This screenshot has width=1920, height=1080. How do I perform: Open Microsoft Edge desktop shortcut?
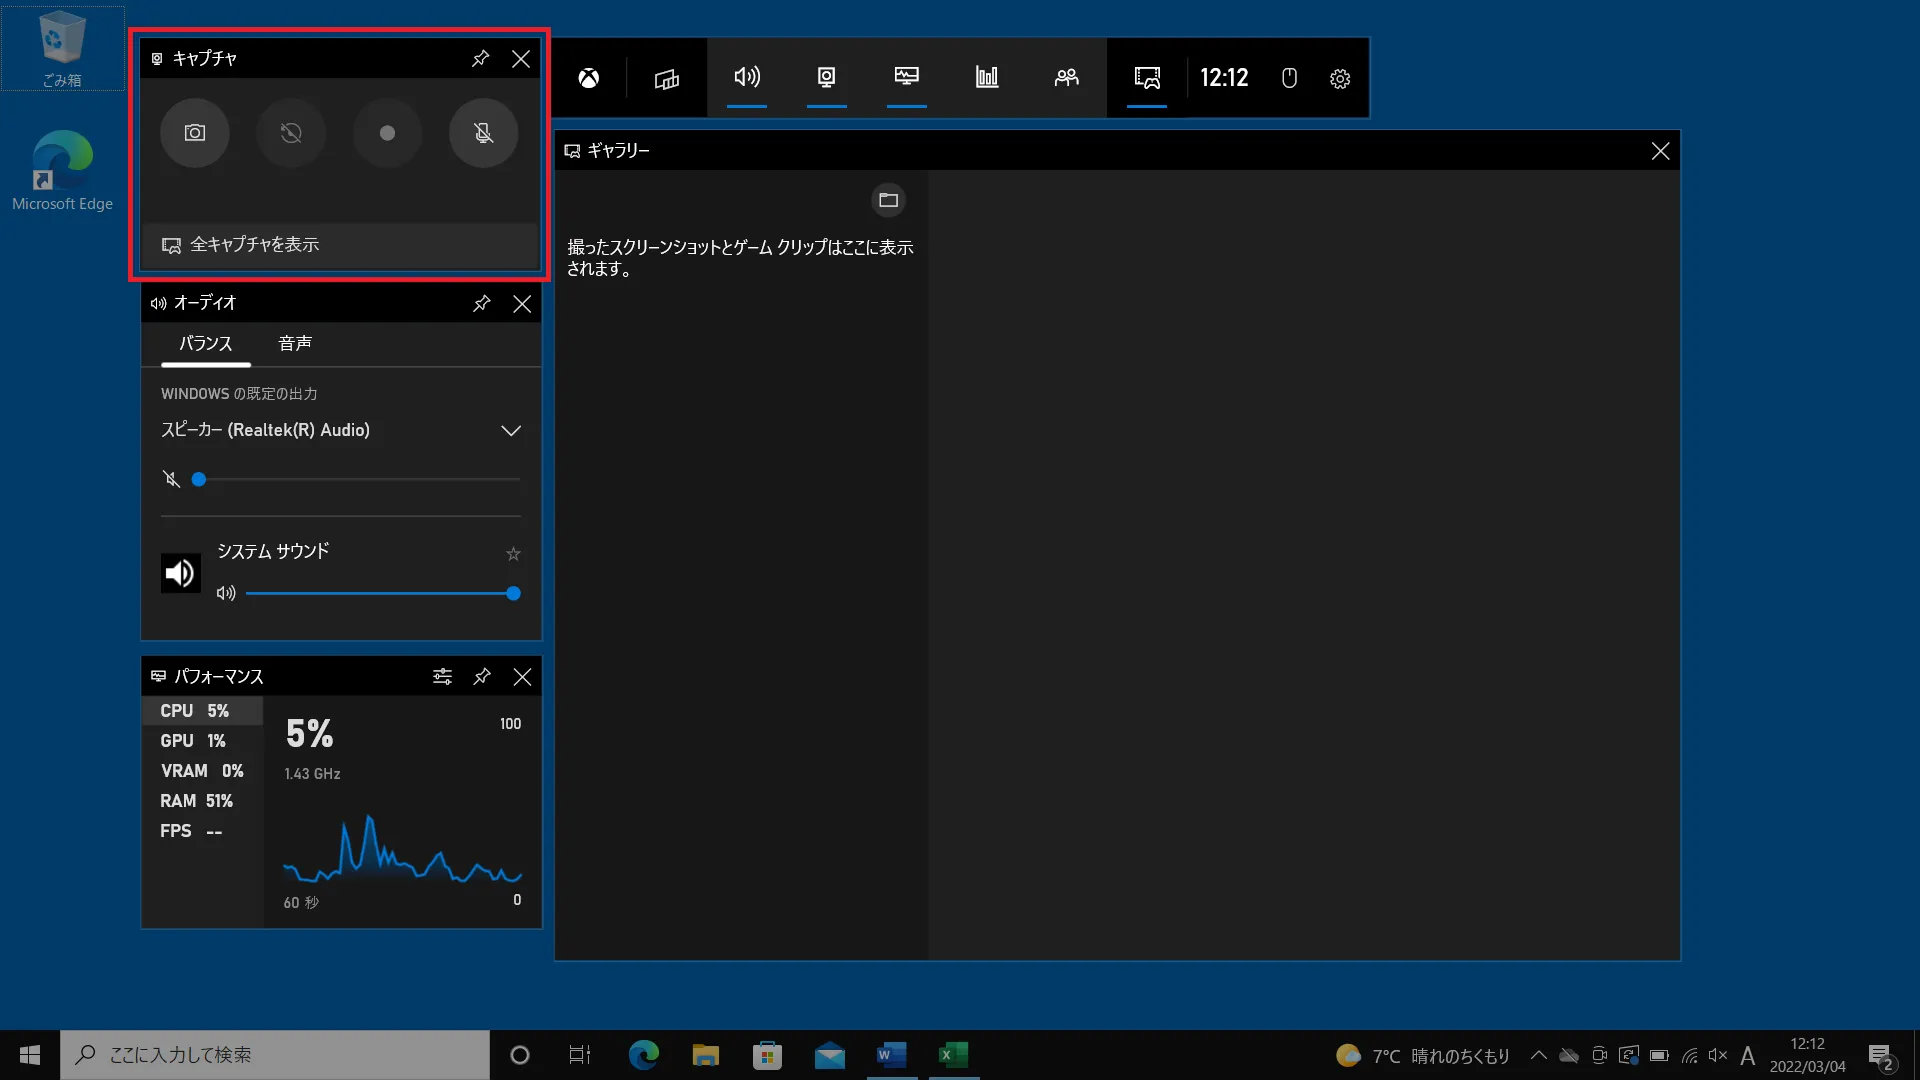click(x=62, y=171)
